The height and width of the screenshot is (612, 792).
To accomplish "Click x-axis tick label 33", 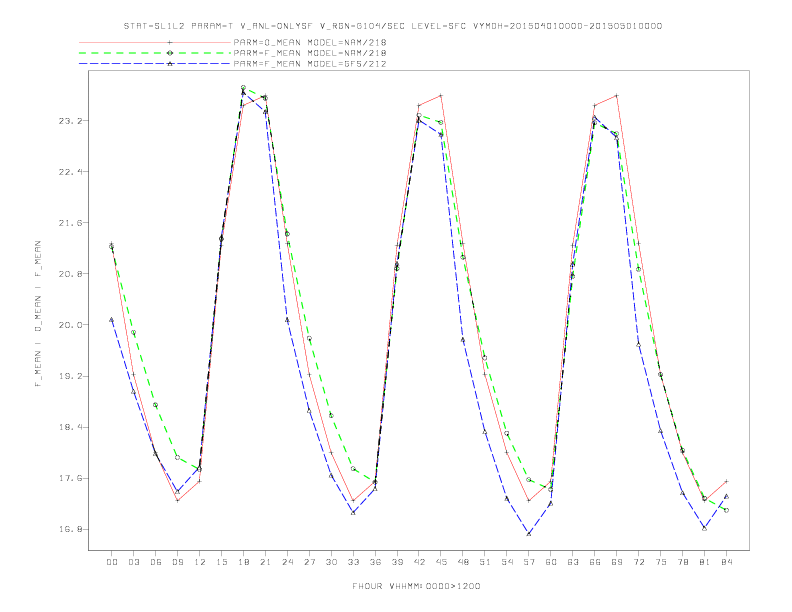I will (353, 562).
